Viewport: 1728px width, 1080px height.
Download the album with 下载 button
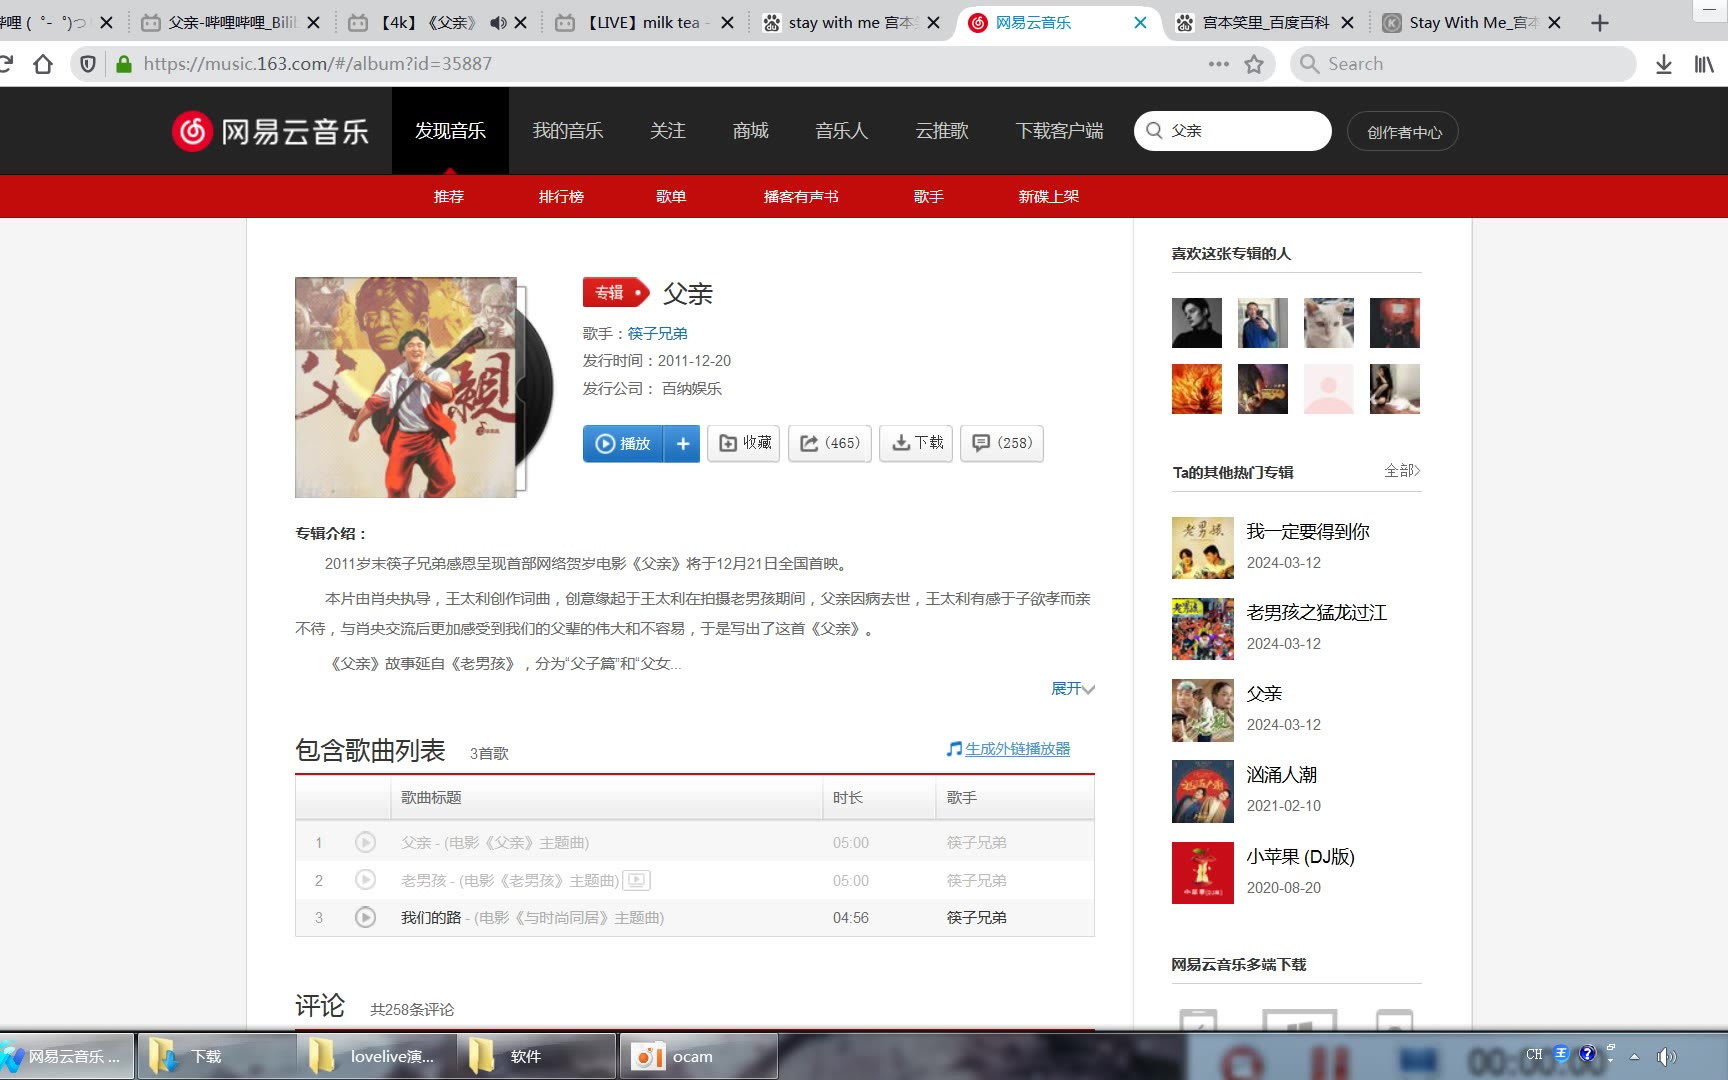[916, 443]
